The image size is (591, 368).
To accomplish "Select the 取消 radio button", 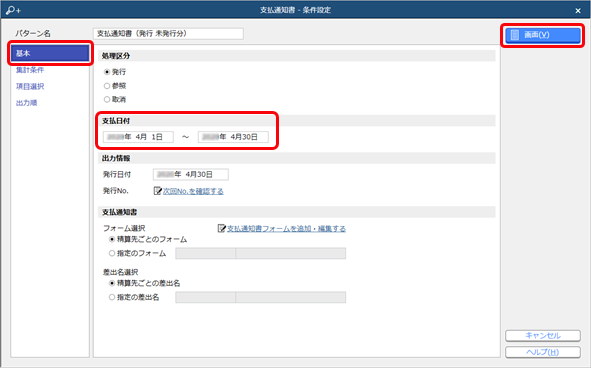I will coord(107,100).
